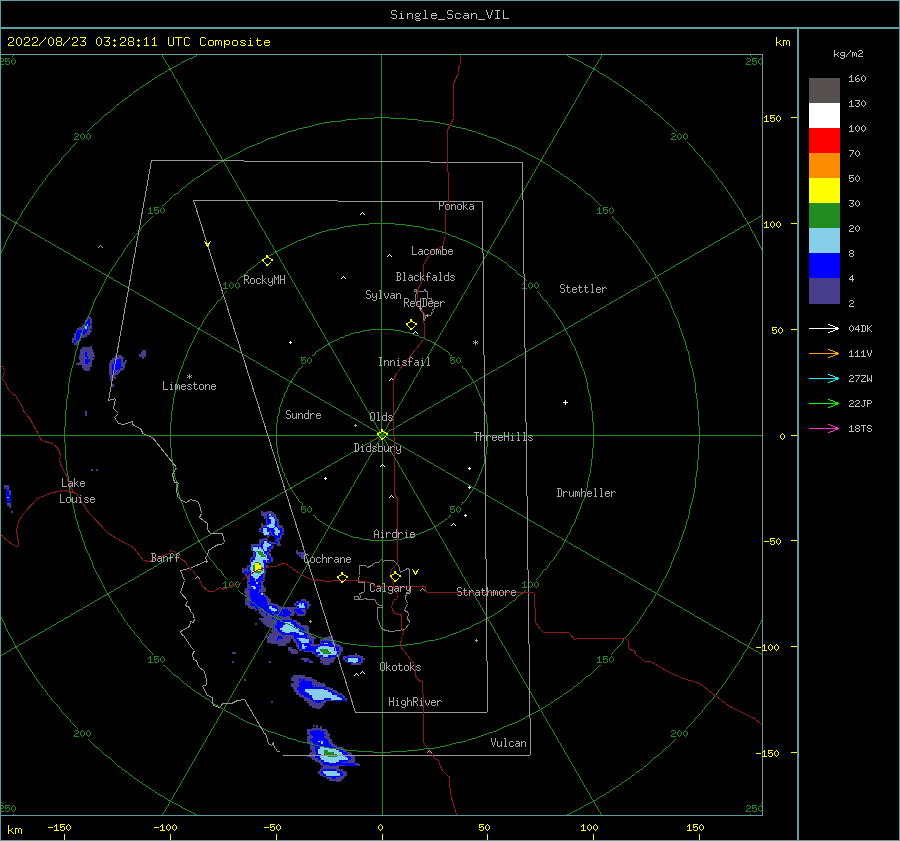
Task: Click the Blackfalds label
Action: coord(425,277)
